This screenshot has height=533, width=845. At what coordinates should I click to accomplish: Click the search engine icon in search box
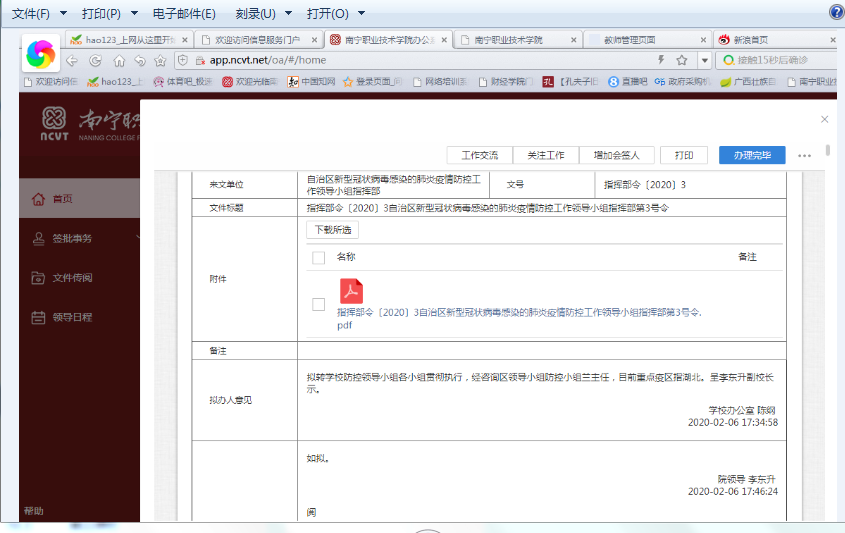click(x=728, y=60)
